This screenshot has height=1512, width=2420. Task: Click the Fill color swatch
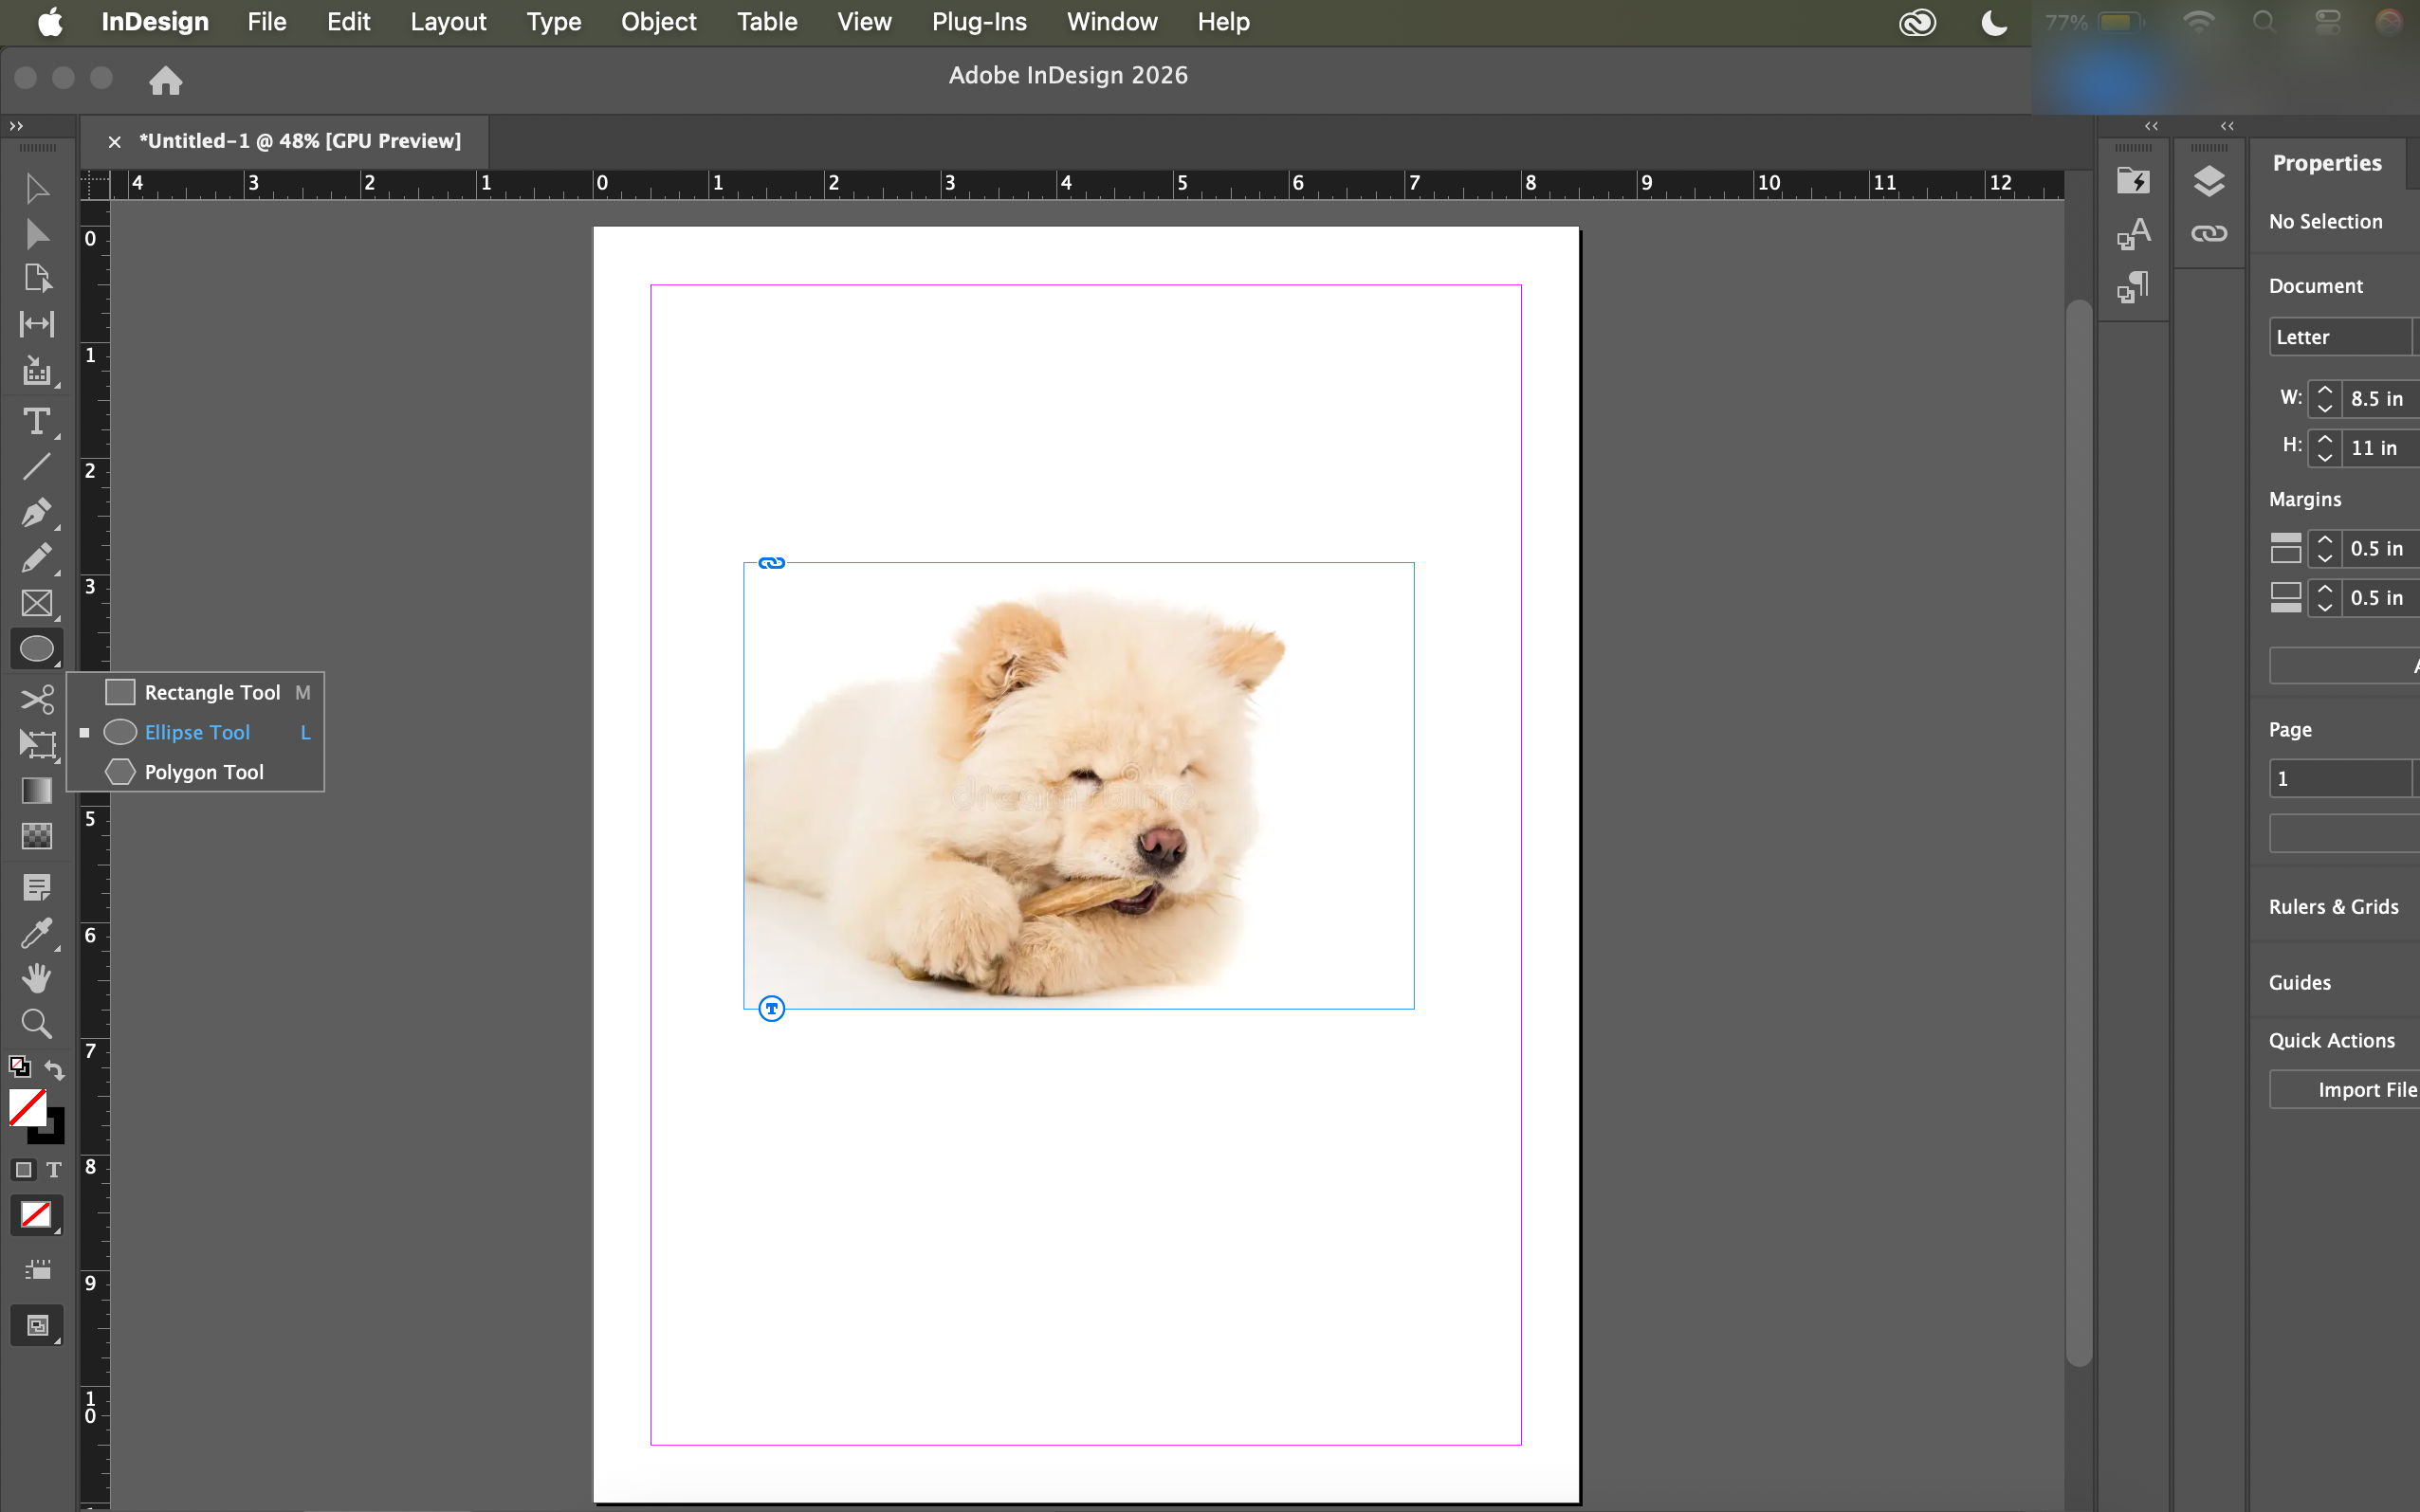coord(28,1106)
